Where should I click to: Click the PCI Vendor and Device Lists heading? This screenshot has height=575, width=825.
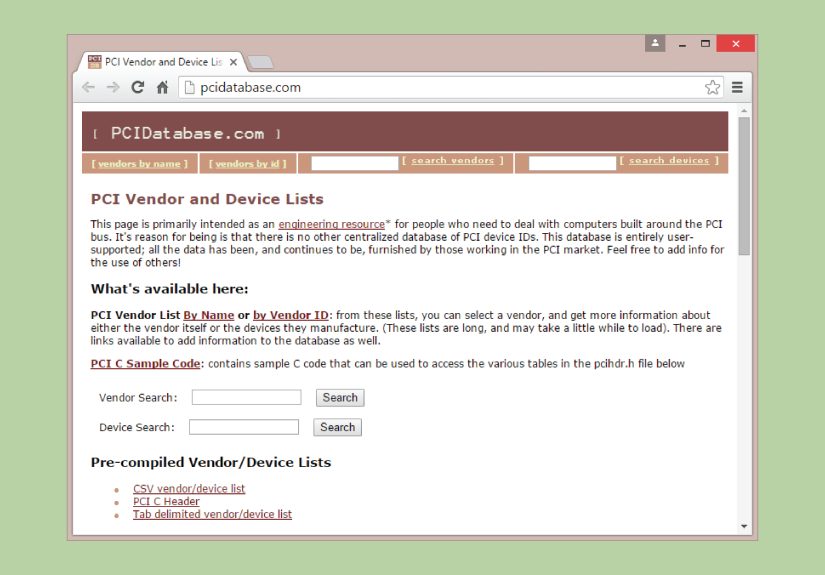(207, 199)
